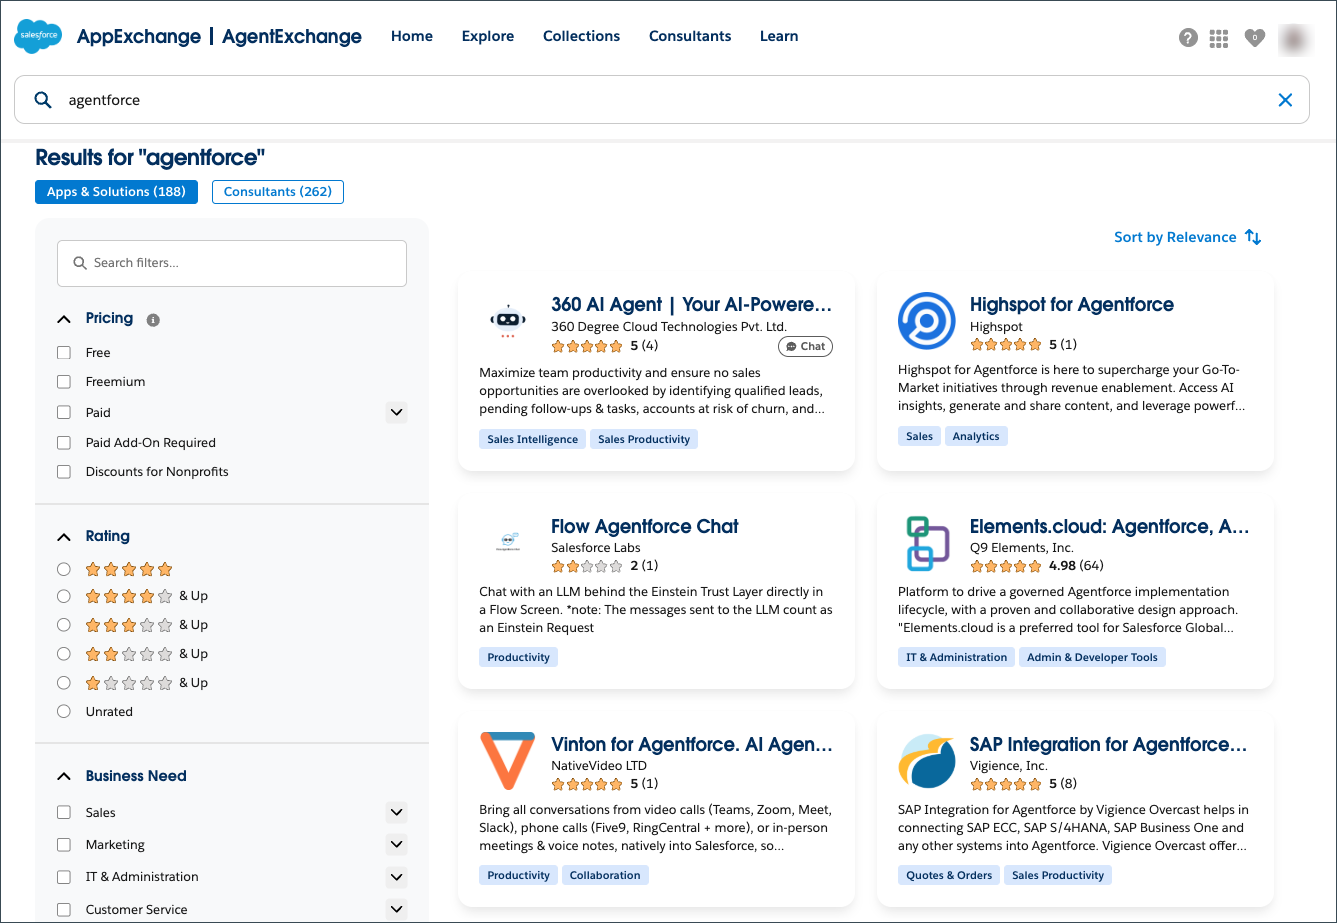Collapse the Business Need filter section
The height and width of the screenshot is (923, 1337).
click(x=64, y=776)
